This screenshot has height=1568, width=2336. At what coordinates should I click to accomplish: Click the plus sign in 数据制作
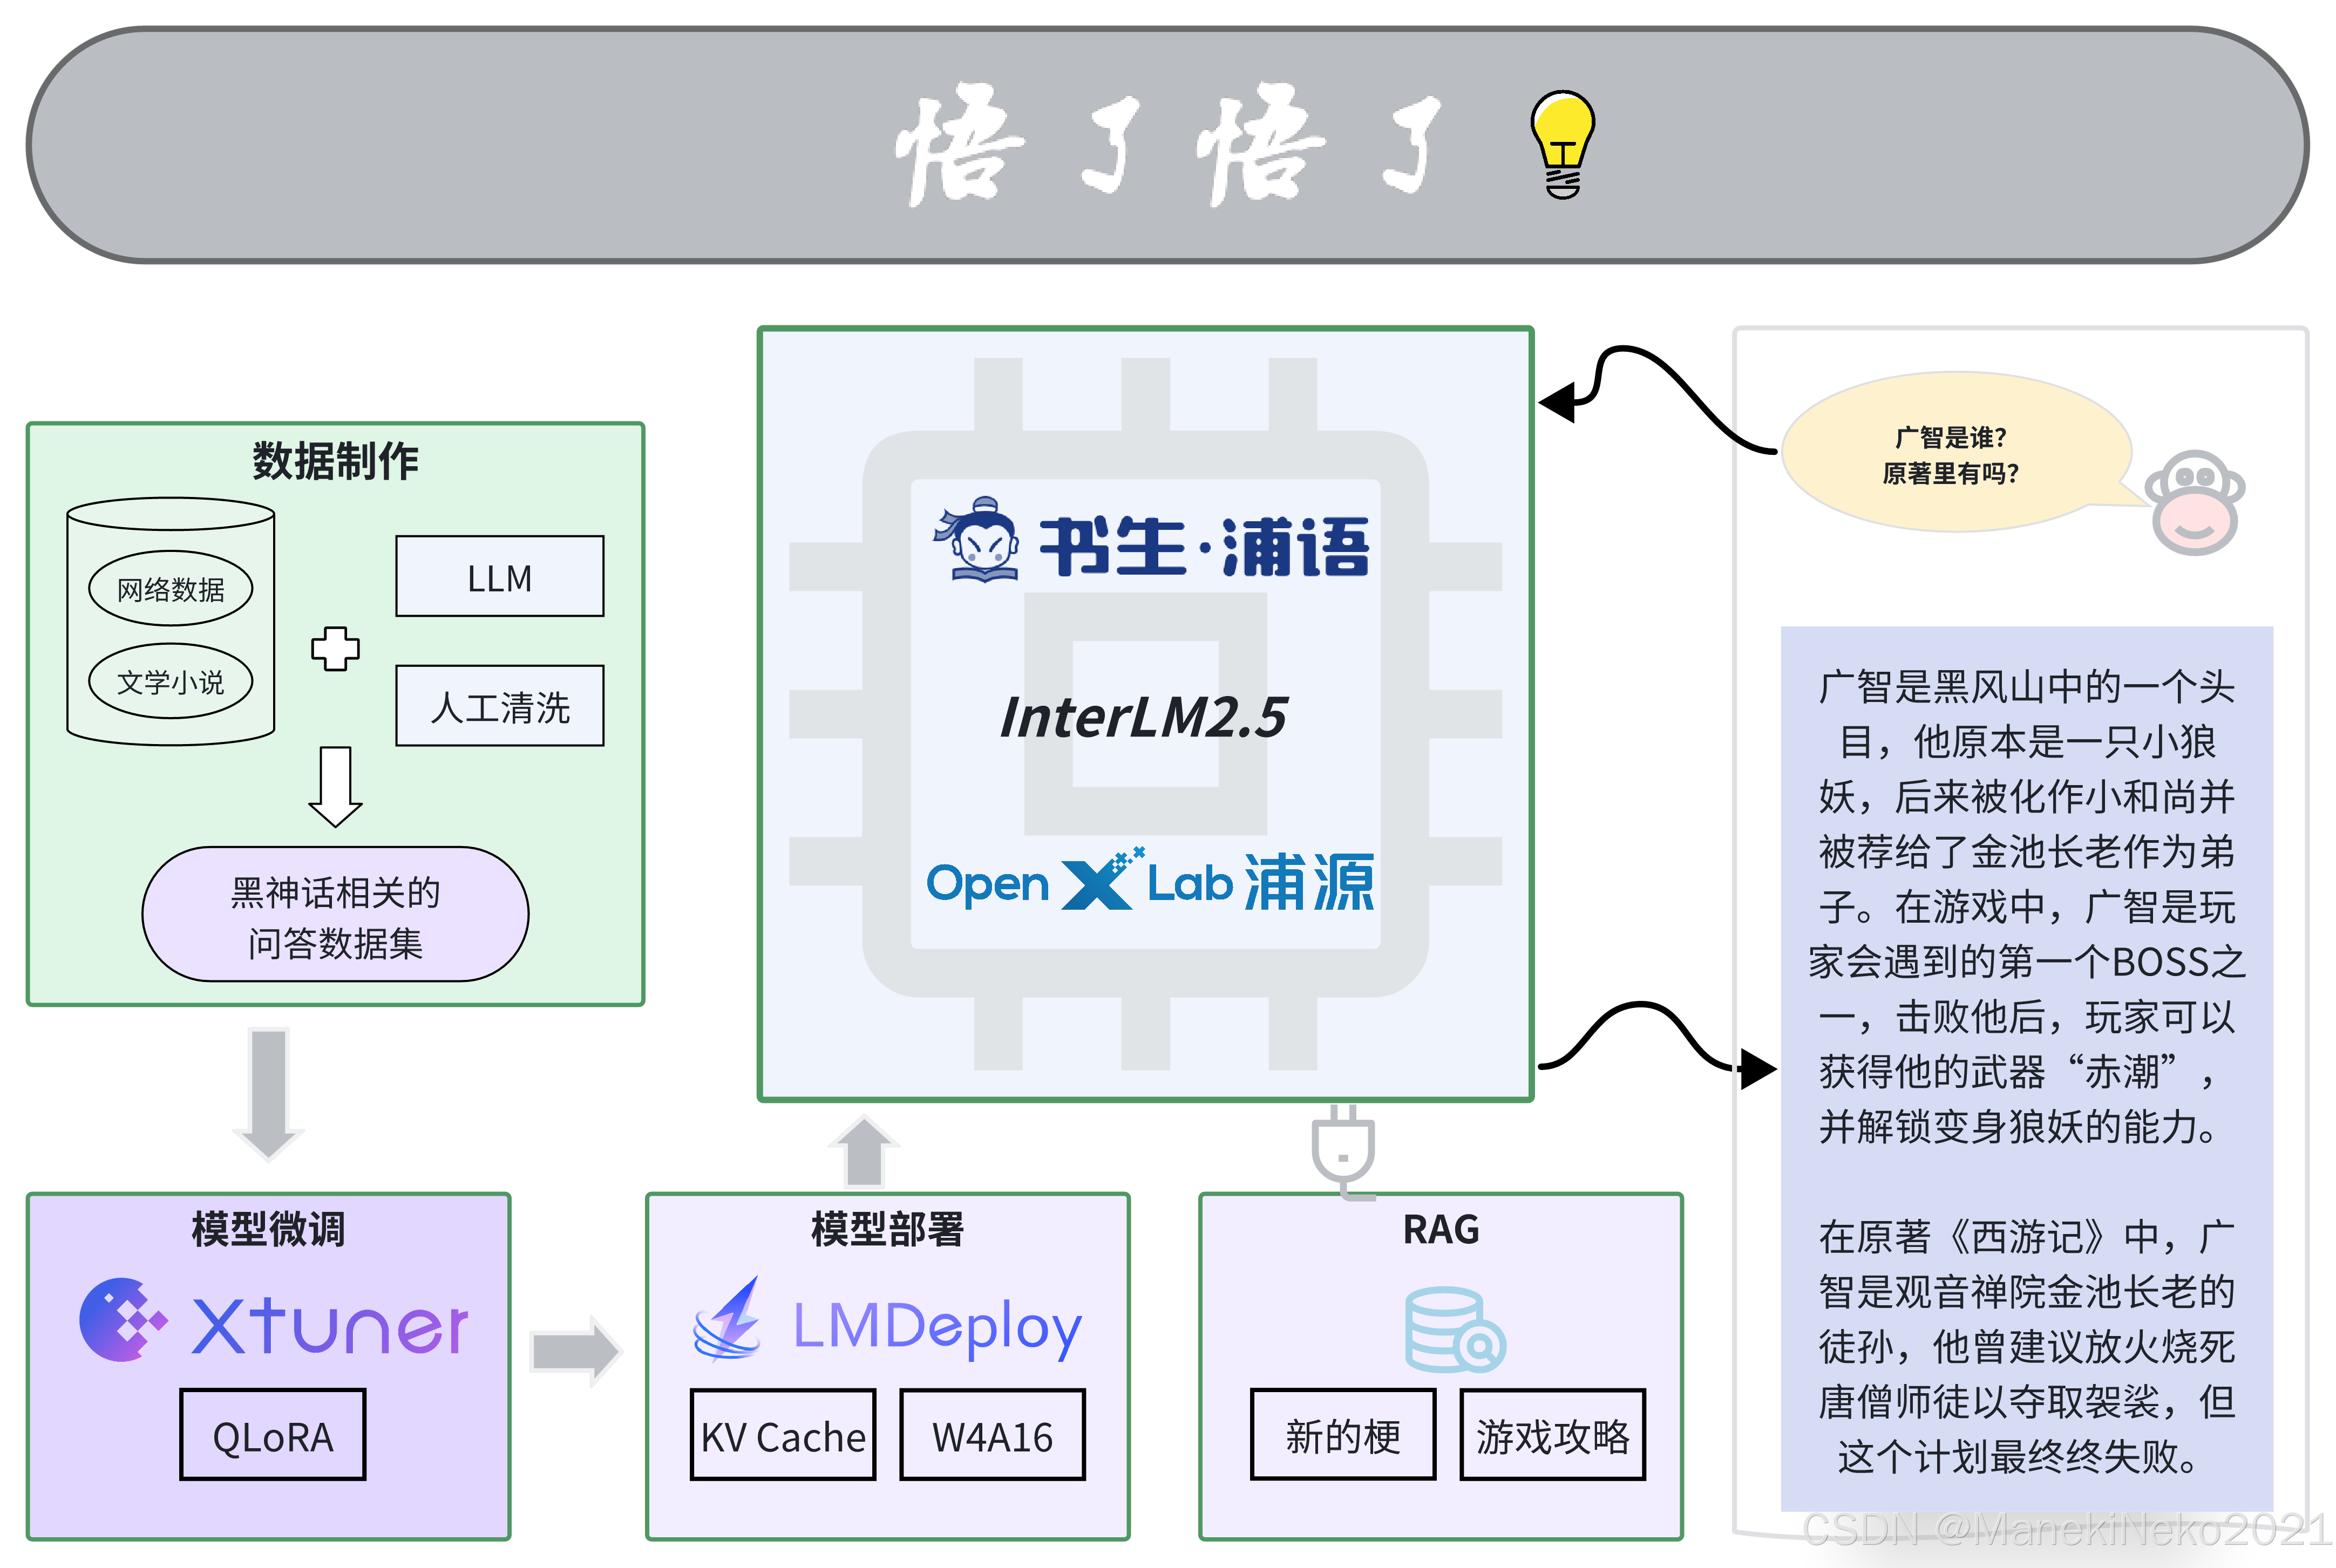(x=335, y=649)
